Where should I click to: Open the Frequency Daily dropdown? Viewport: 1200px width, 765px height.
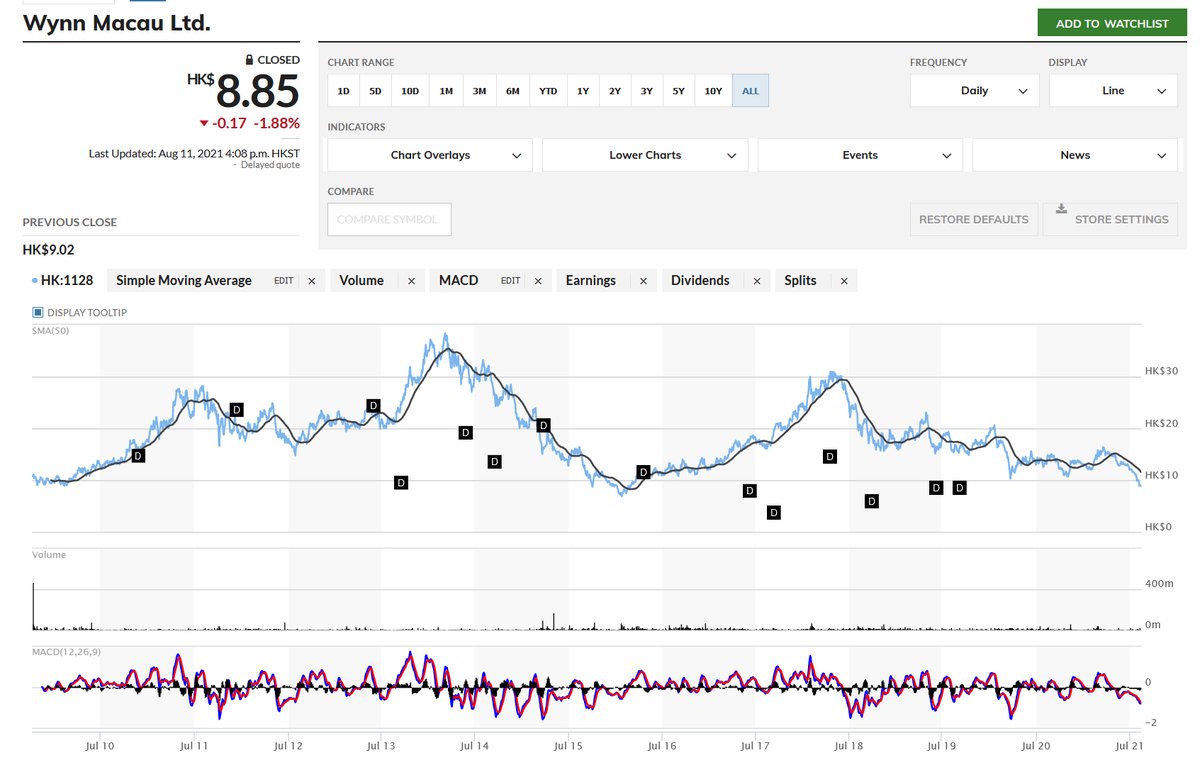(x=975, y=91)
